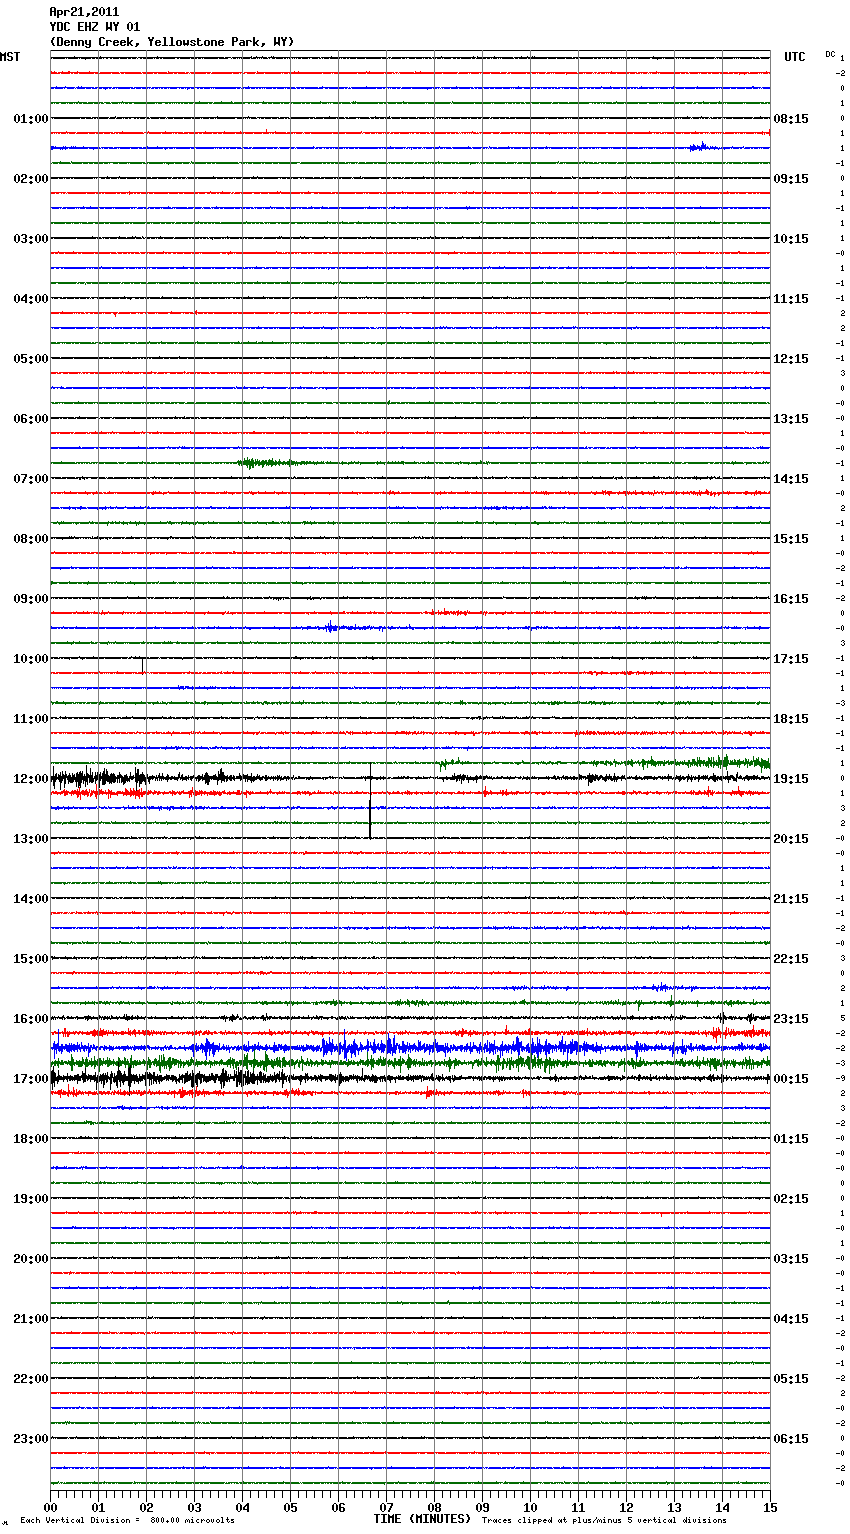Select the 07:00 MST time label
Screen dimensions: 850x1534
click(30, 479)
